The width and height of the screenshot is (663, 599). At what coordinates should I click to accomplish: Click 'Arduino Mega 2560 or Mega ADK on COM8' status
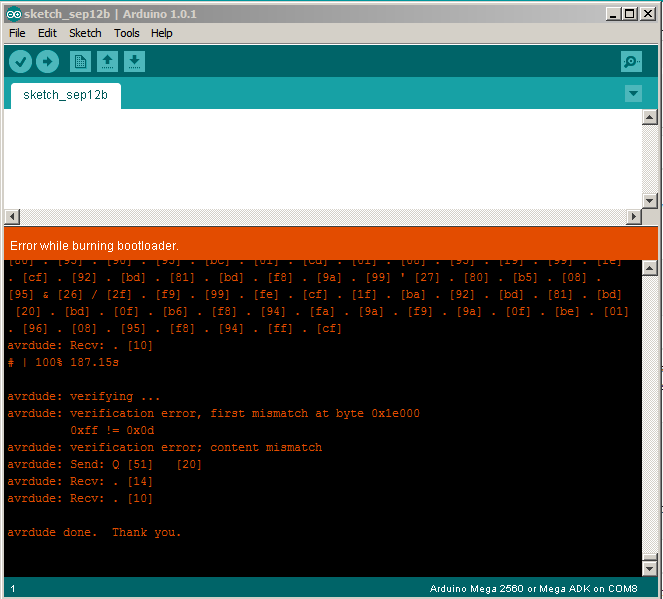pyautogui.click(x=533, y=588)
